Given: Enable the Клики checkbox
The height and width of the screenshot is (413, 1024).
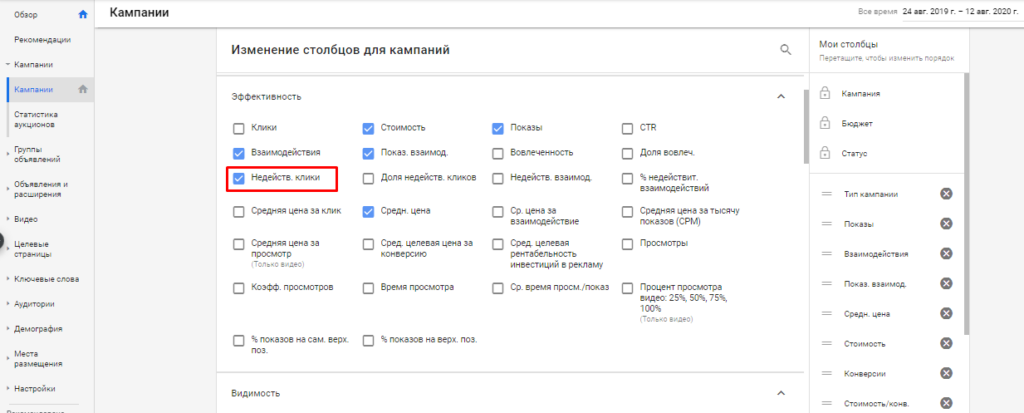Looking at the screenshot, I should pos(238,128).
